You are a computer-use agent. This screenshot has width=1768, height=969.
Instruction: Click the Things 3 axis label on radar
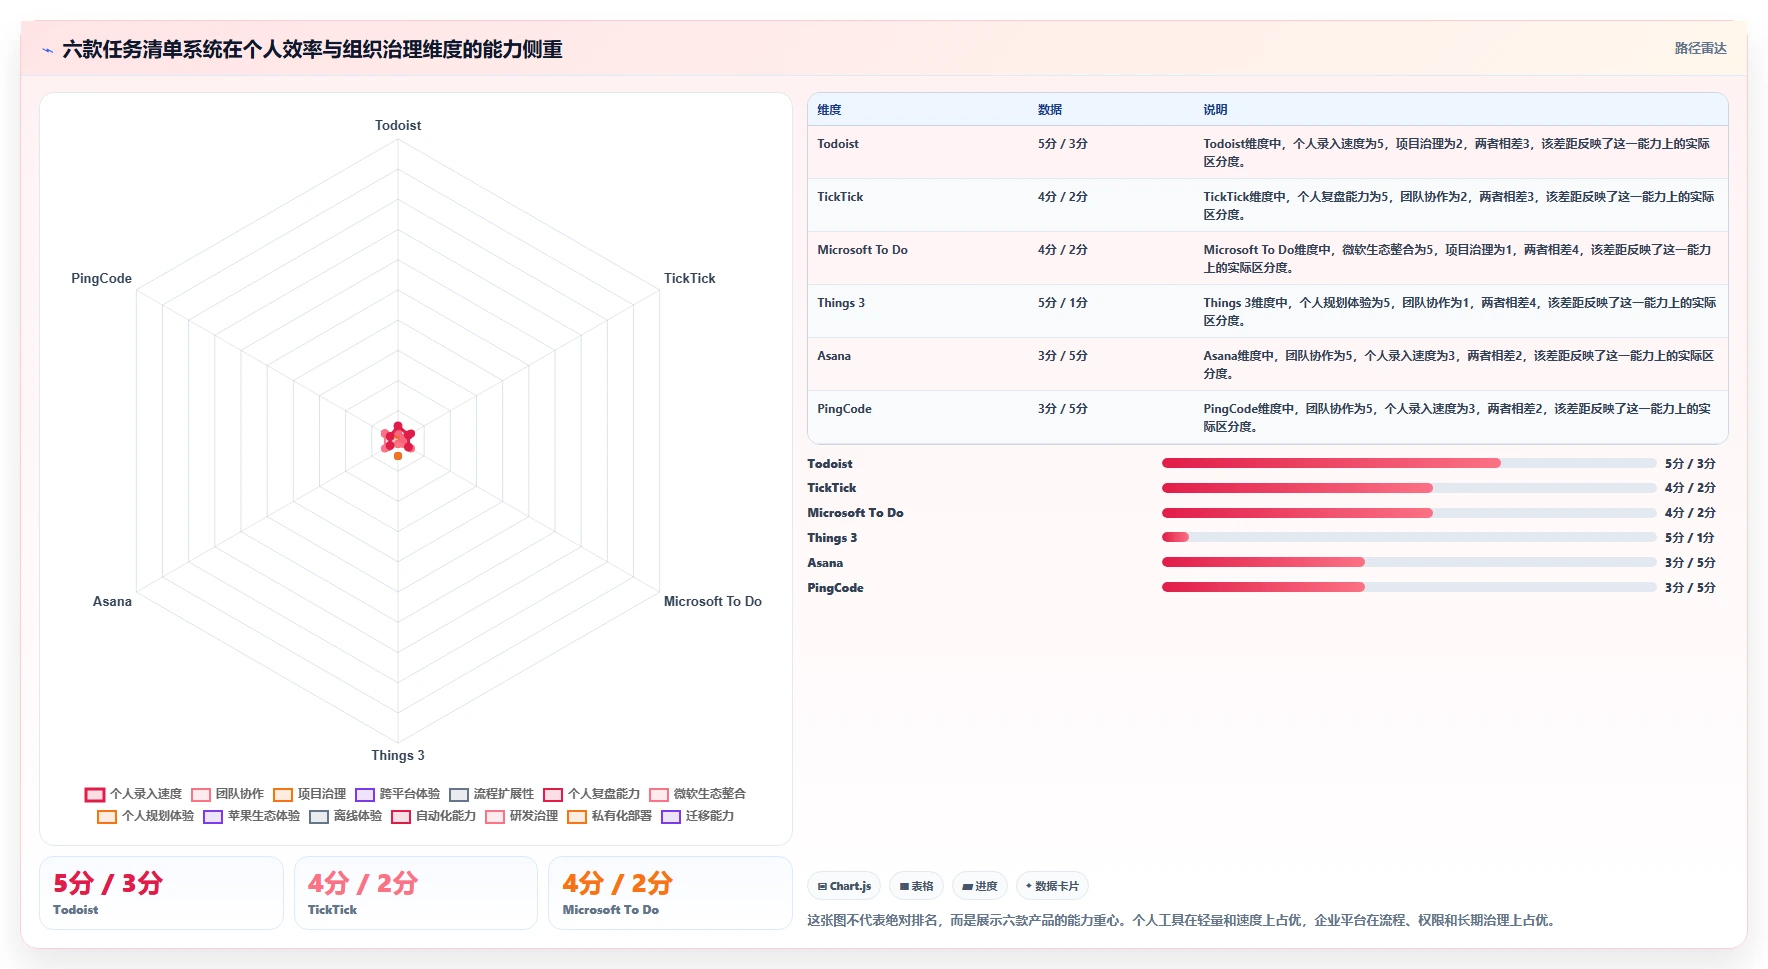coord(398,756)
